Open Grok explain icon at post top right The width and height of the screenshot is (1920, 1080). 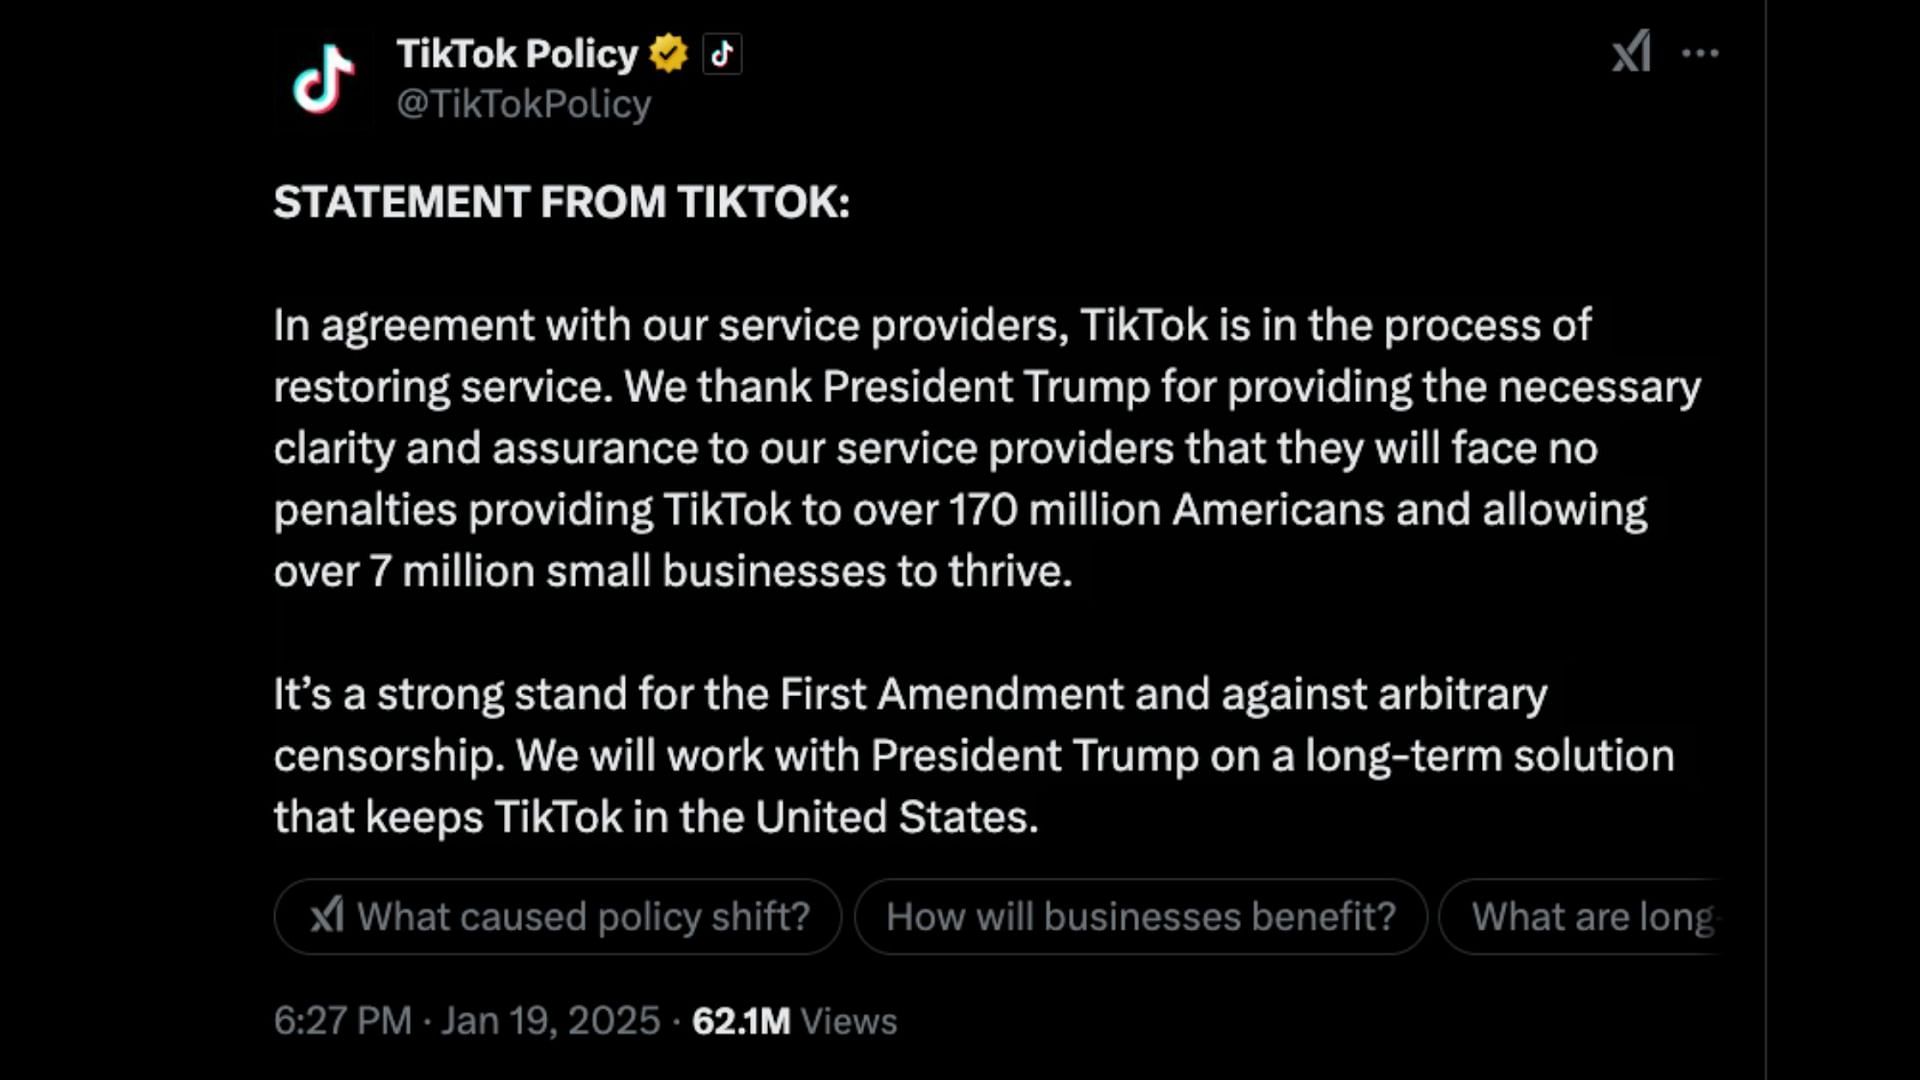1631,52
